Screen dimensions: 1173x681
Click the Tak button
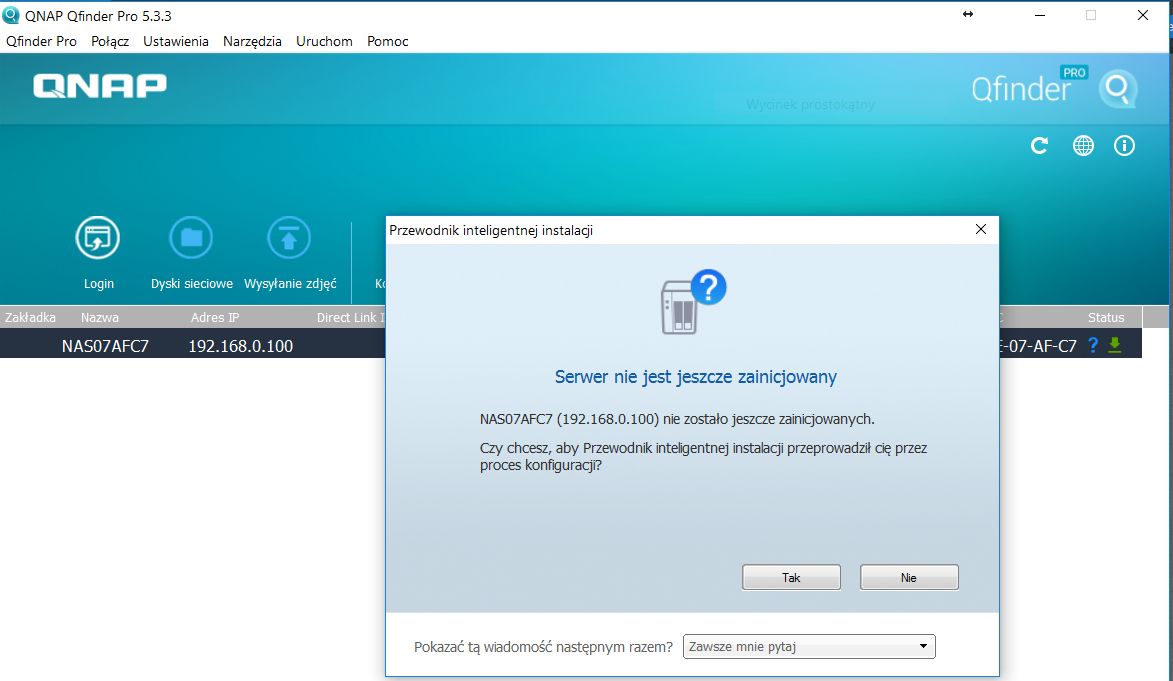click(x=791, y=577)
